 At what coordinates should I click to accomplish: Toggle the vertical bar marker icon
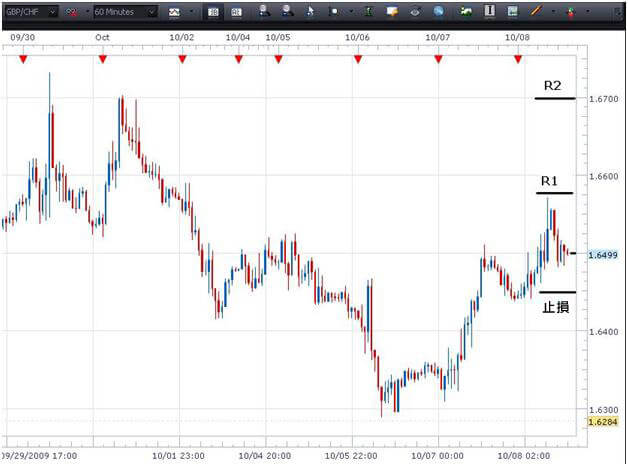click(490, 12)
